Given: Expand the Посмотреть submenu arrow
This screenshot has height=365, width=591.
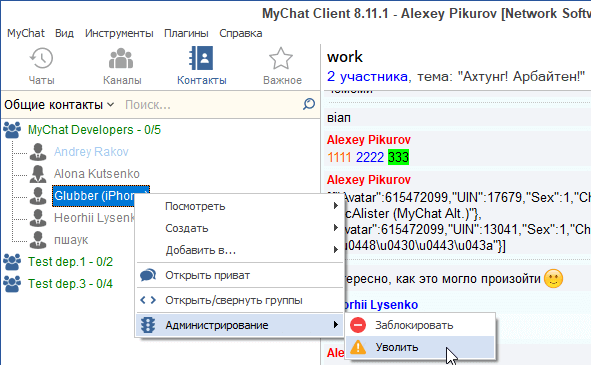Looking at the screenshot, I should tap(335, 206).
